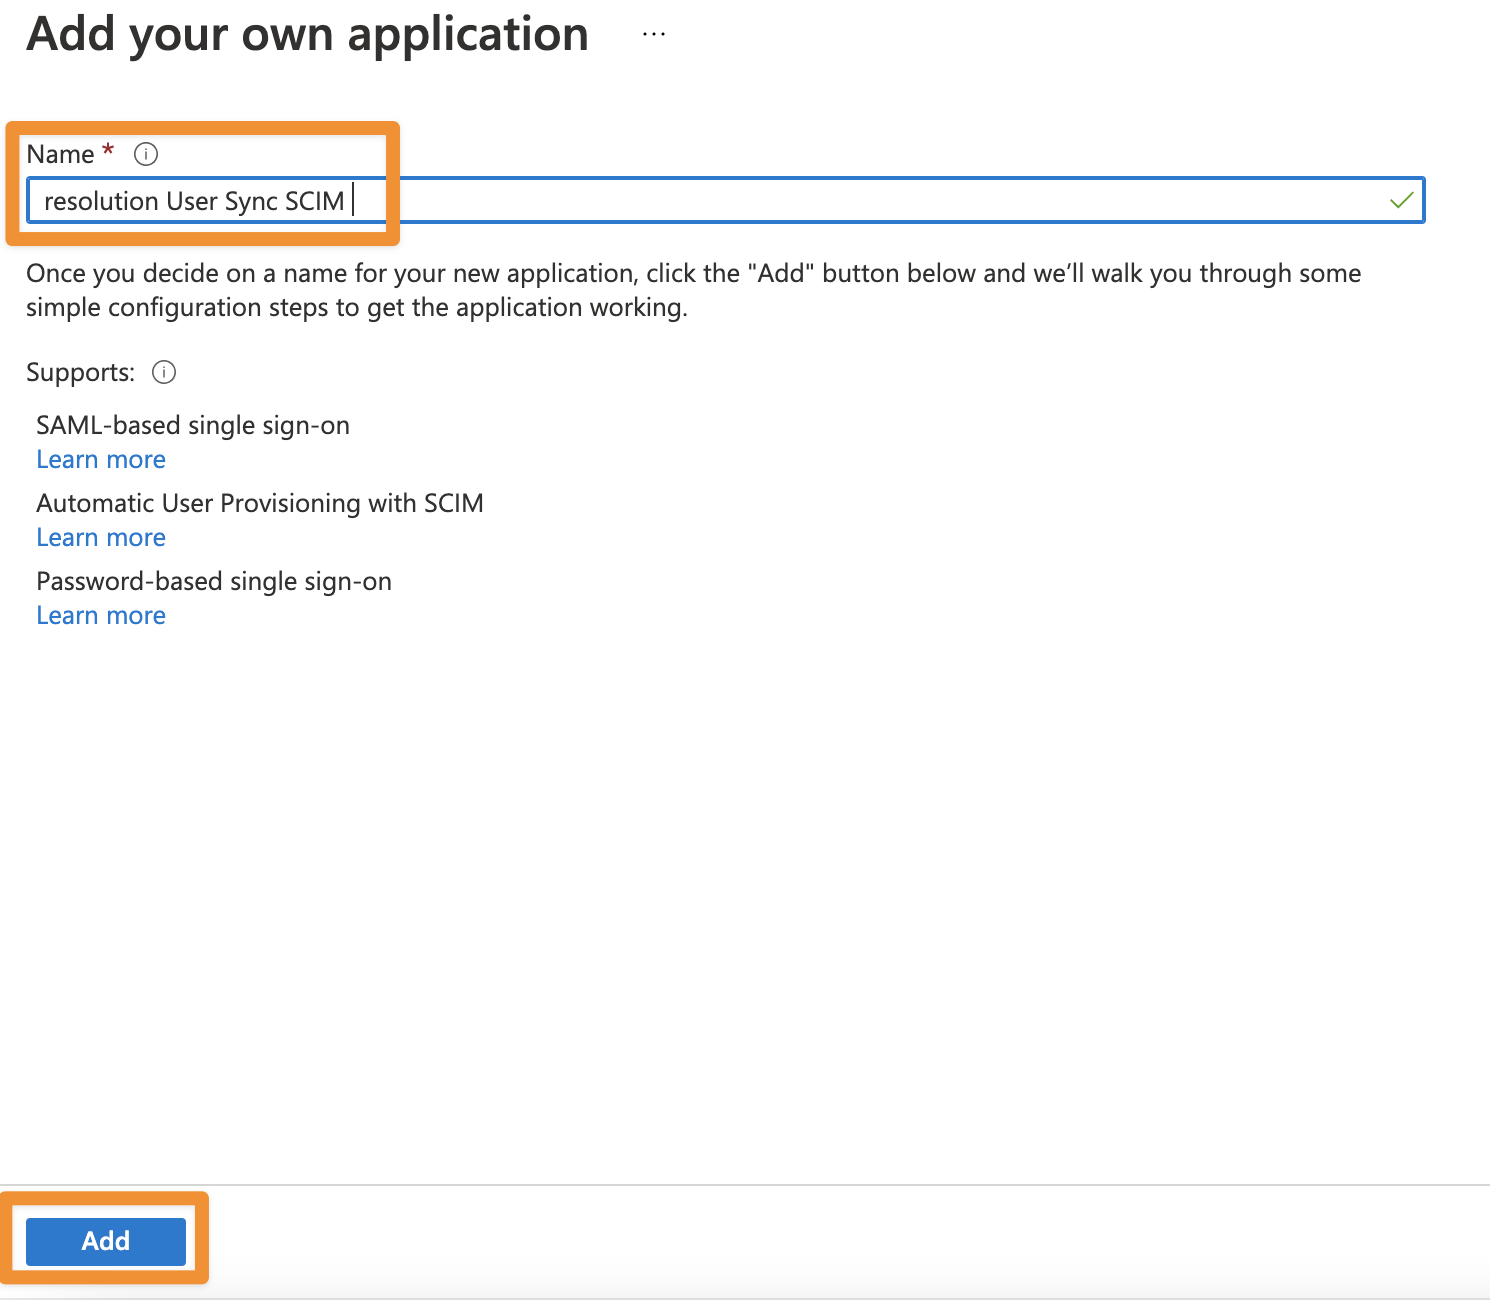
Task: Click the Add button
Action: tap(106, 1241)
